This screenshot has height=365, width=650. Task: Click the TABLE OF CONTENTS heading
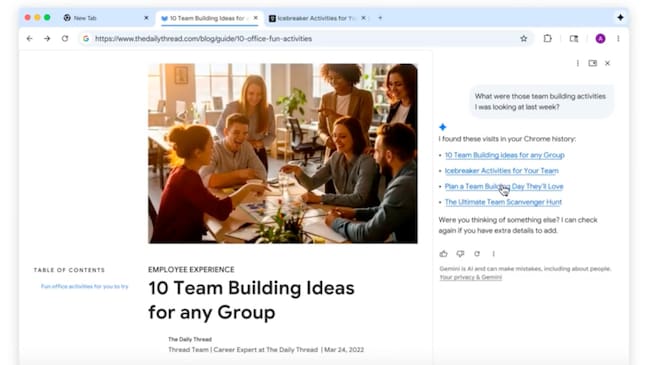[69, 270]
